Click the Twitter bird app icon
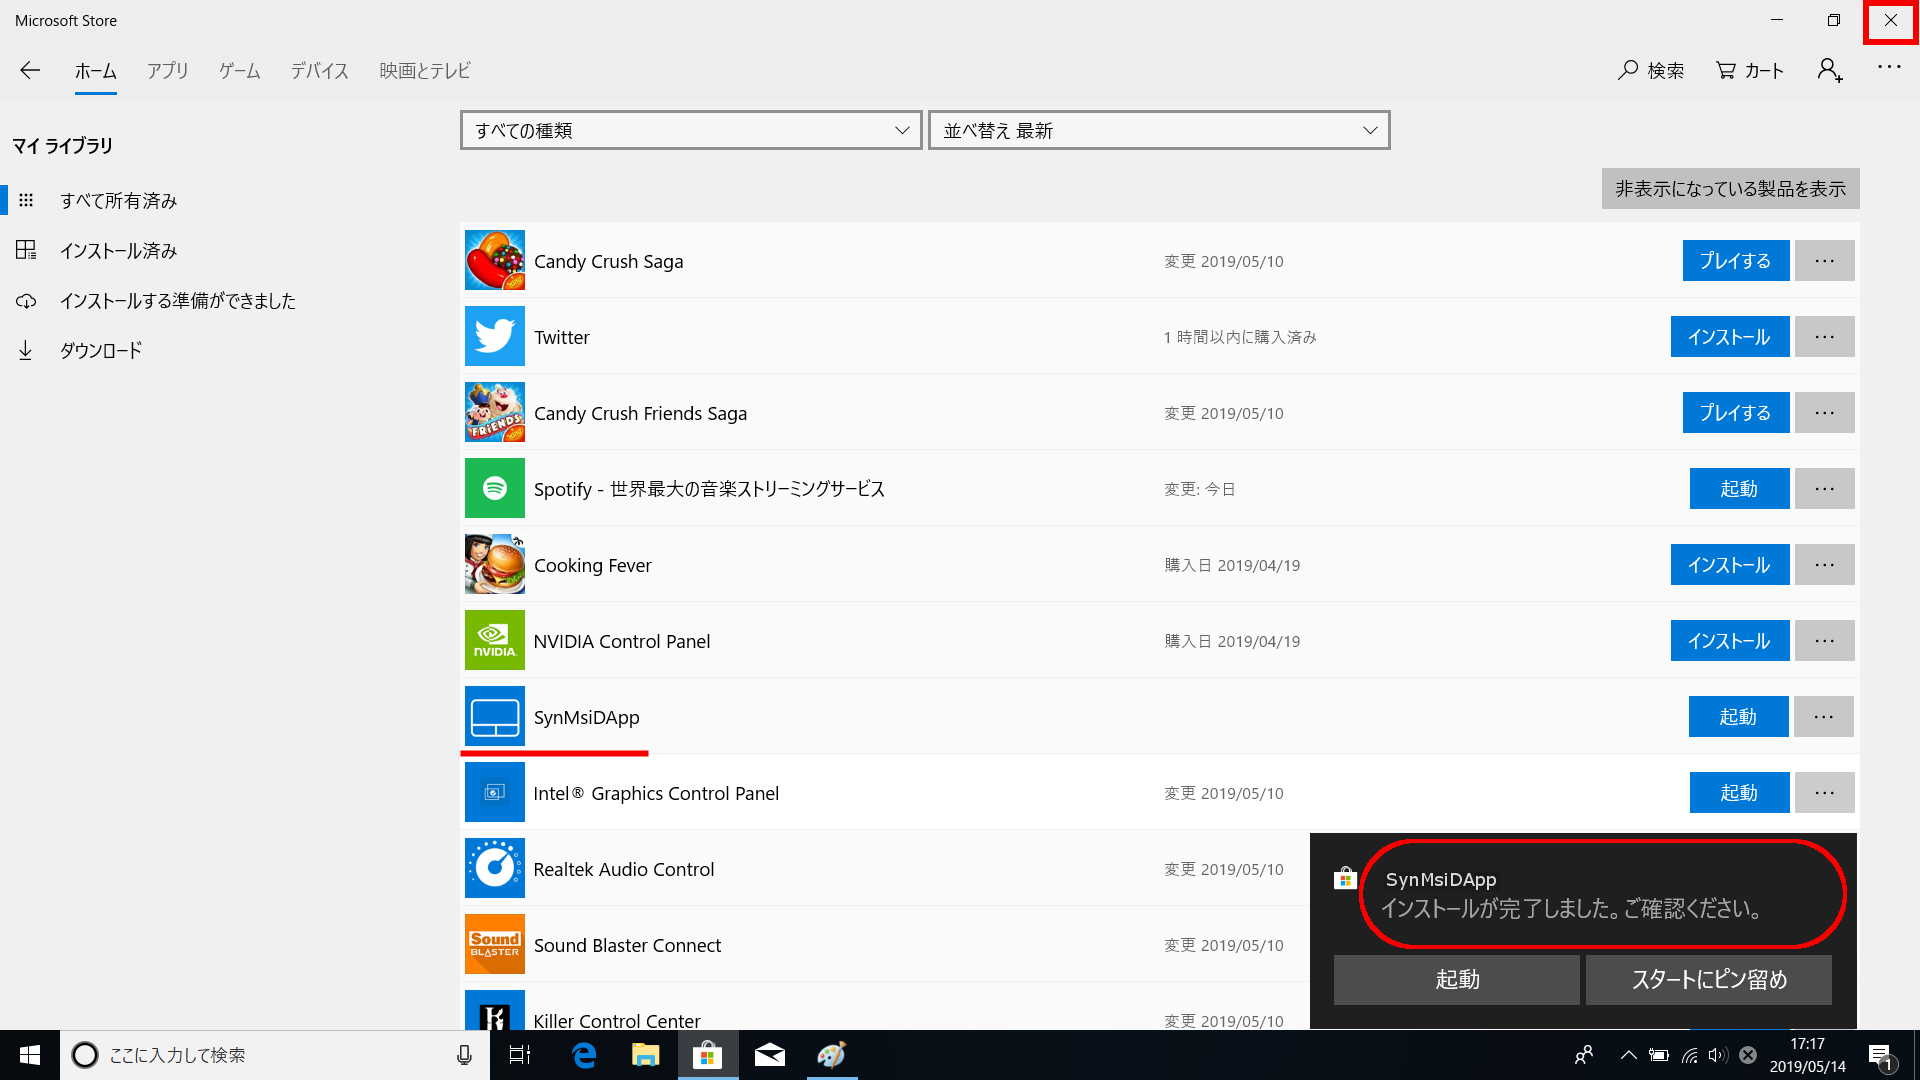 point(495,336)
